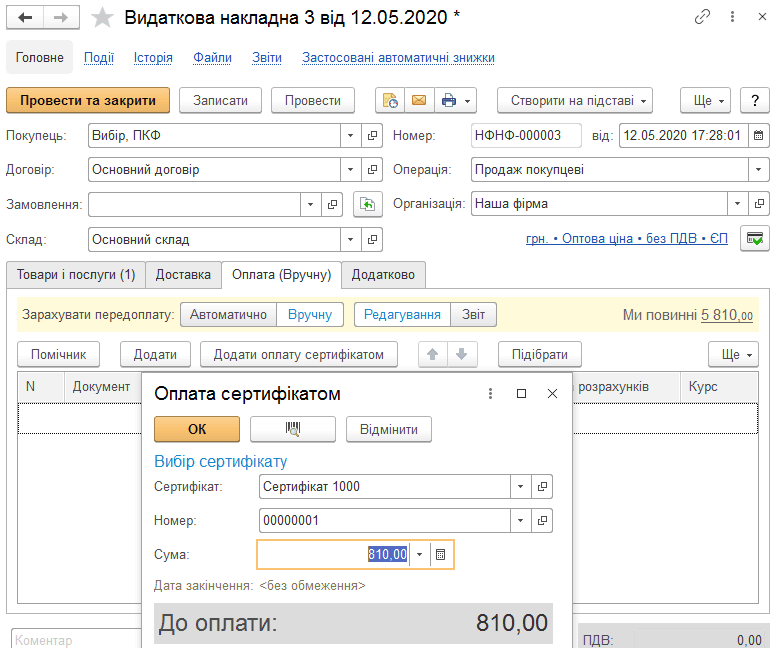The image size is (773, 648).
Task: Add document to favorites with star icon
Action: point(102,18)
